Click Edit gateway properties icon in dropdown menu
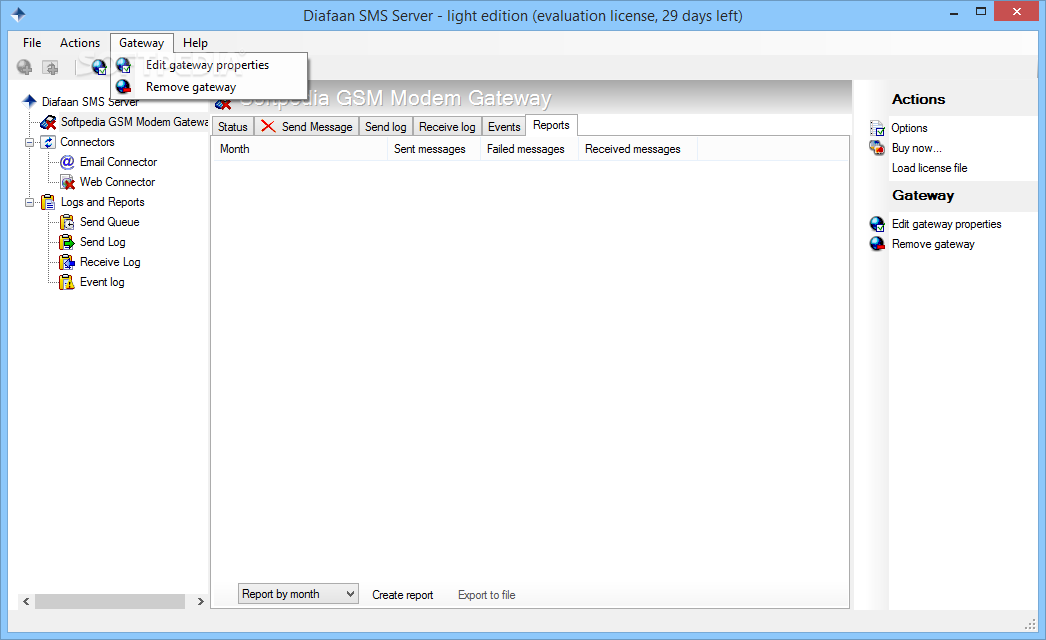1046x640 pixels. (123, 65)
